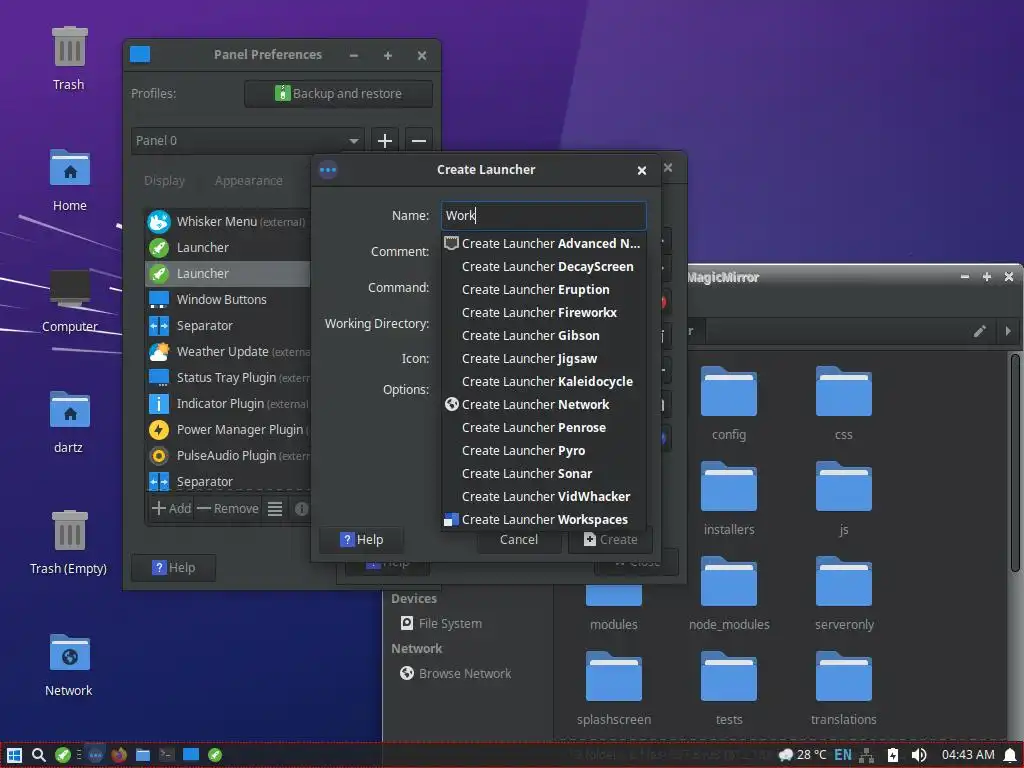Select the Sonar suggestion
Viewport: 1024px width, 768px height.
(x=543, y=473)
